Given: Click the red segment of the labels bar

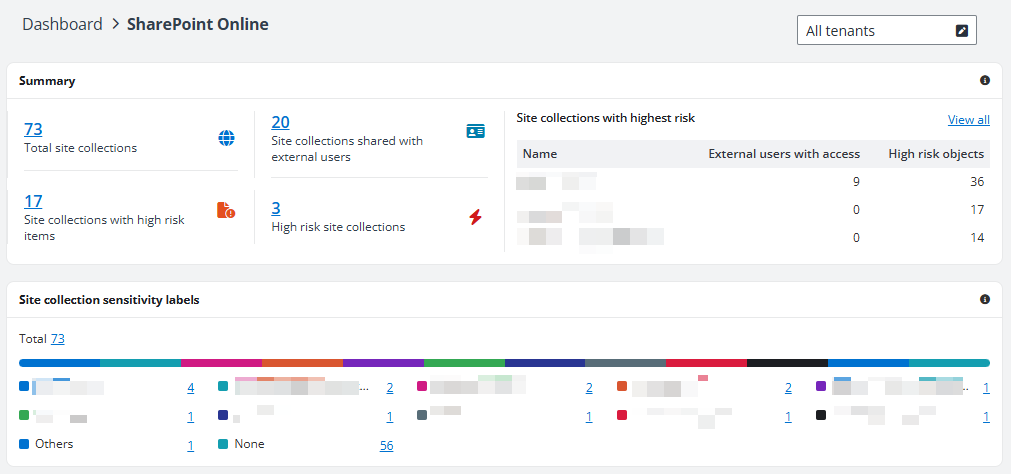Looking at the screenshot, I should (707, 363).
